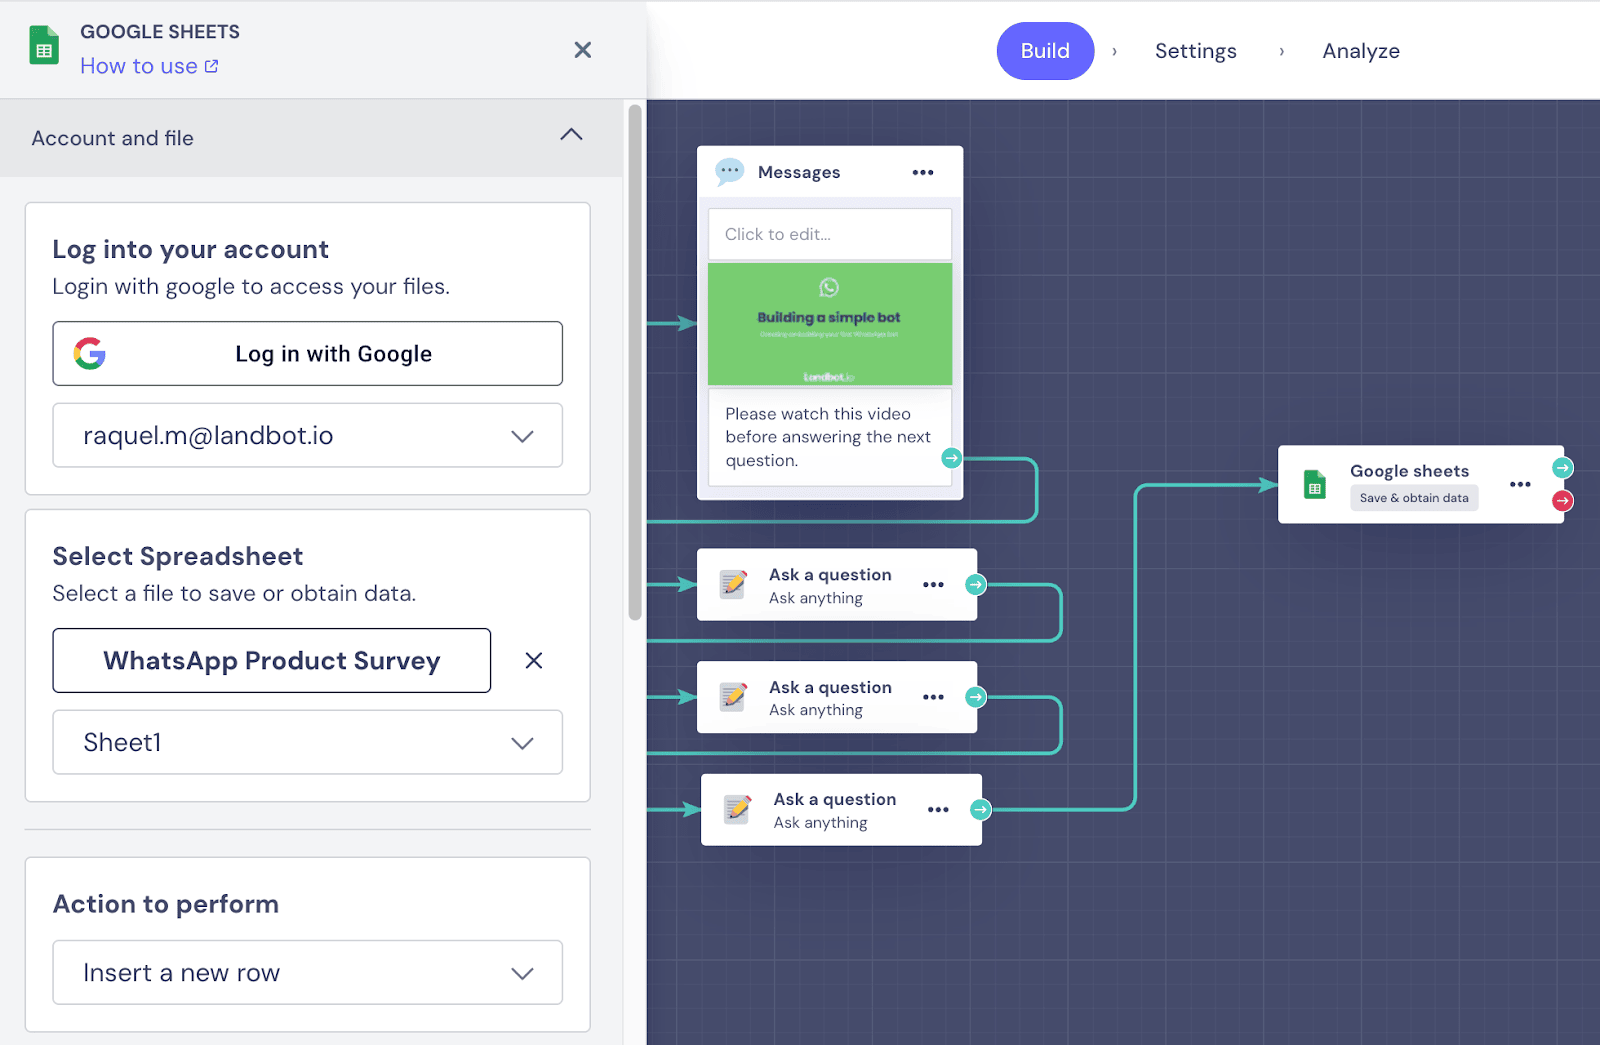Image resolution: width=1600 pixels, height=1045 pixels.
Task: Switch to the Build tab
Action: 1045,51
